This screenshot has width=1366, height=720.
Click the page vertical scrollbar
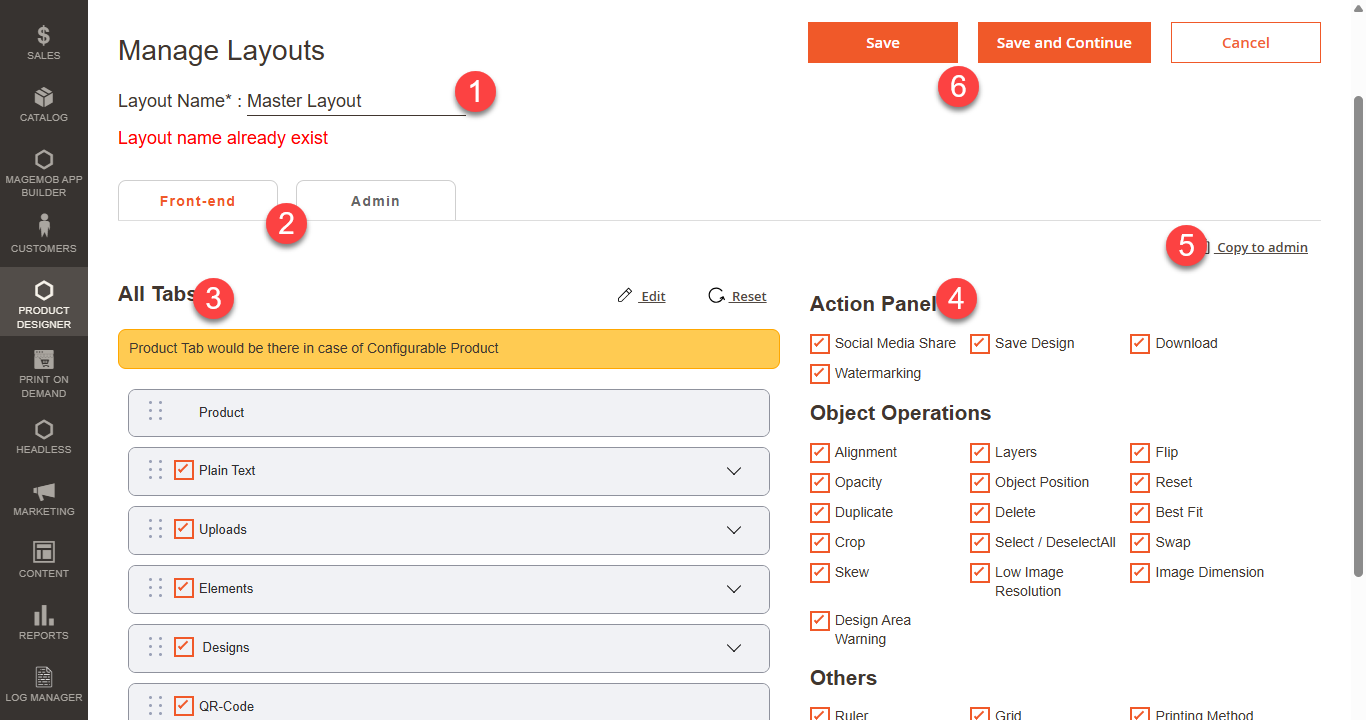1358,330
